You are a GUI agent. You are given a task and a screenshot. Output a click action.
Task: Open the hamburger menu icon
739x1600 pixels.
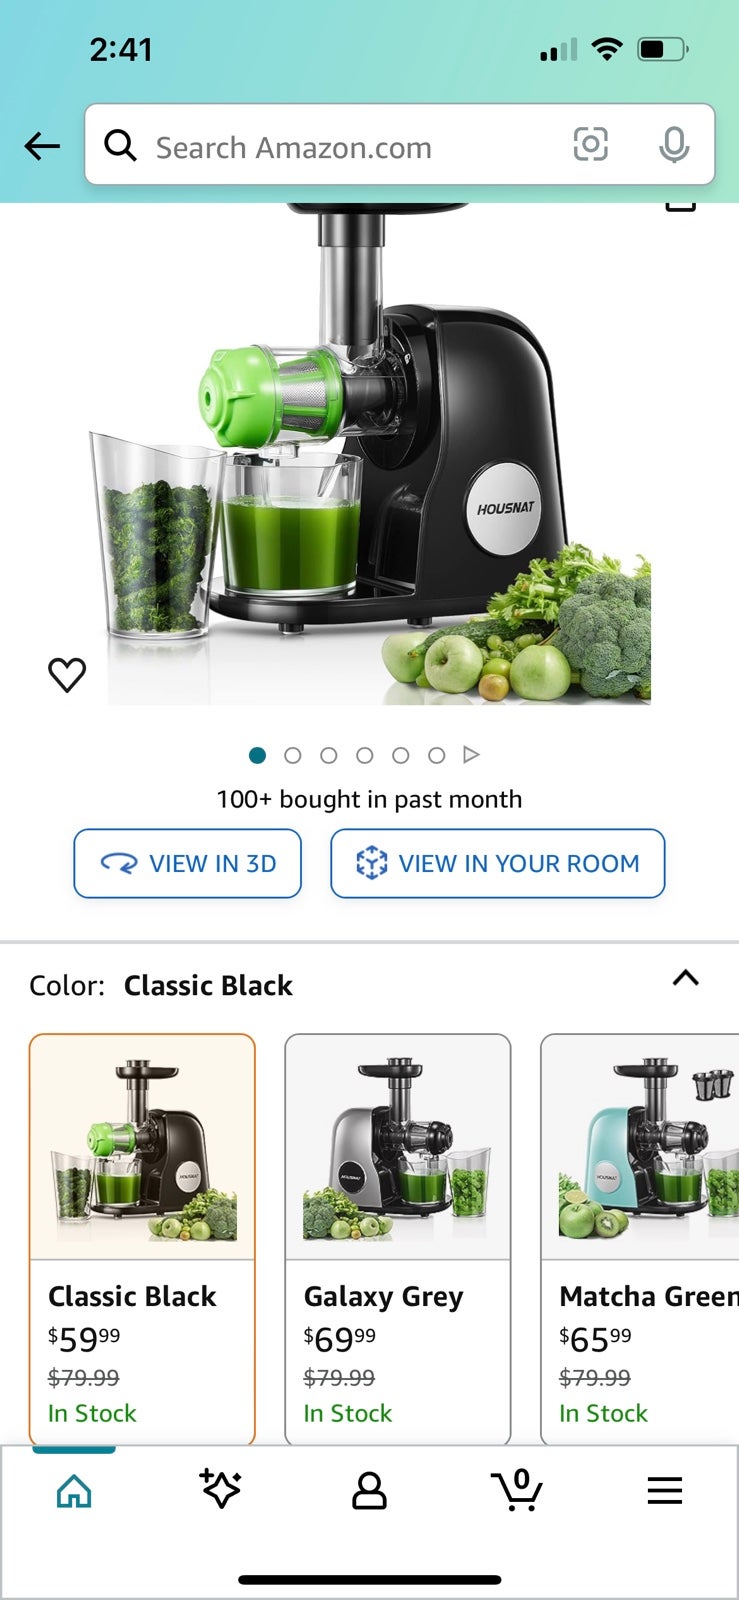(x=664, y=1491)
